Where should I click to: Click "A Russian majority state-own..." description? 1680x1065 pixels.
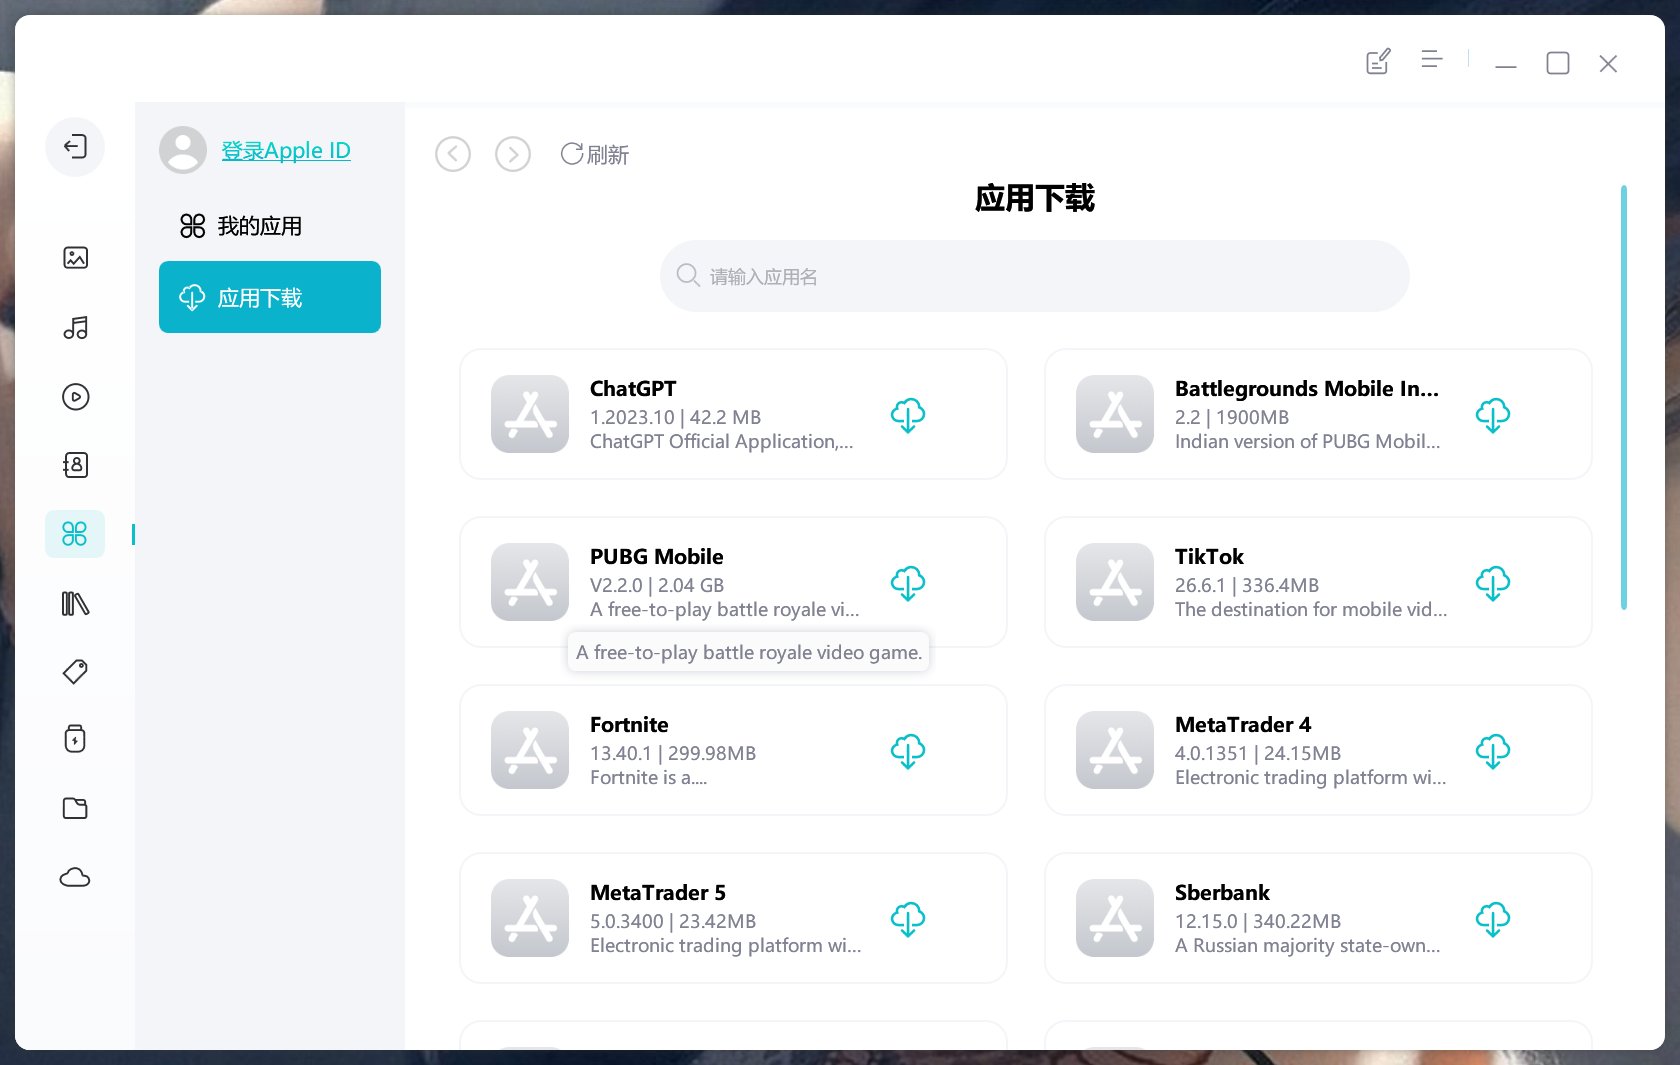1308,945
